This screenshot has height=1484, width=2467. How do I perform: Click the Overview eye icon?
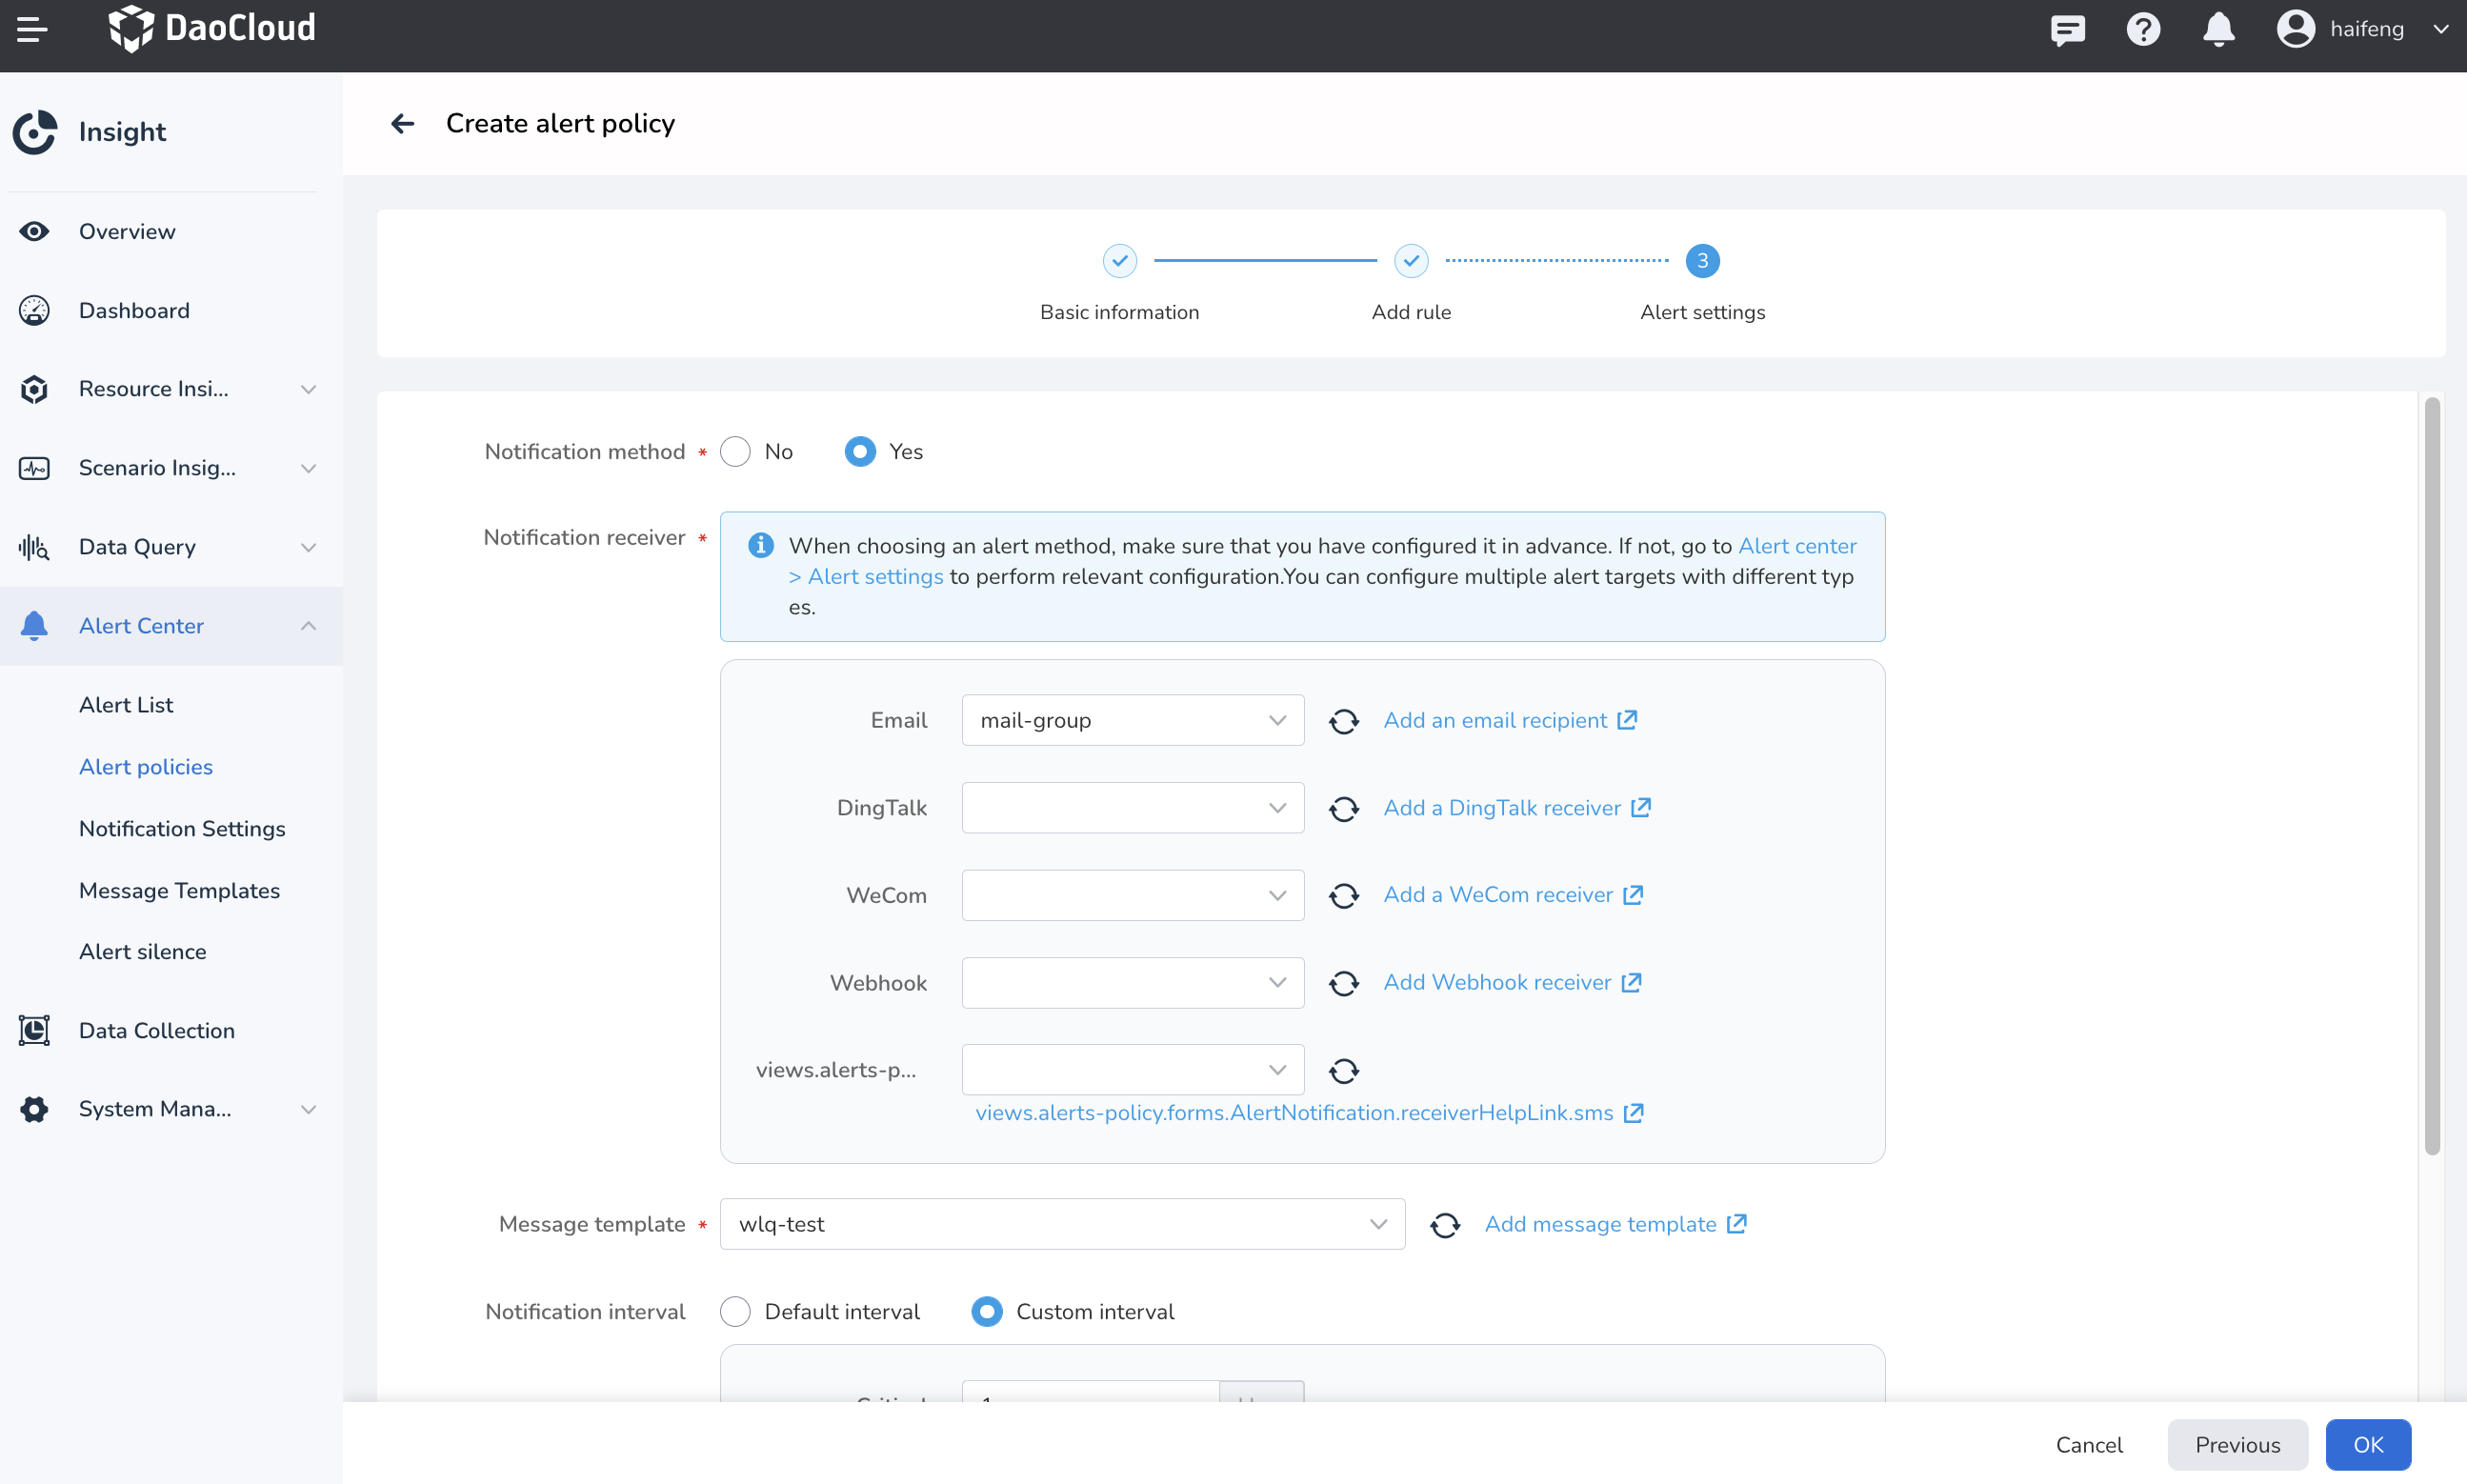click(x=34, y=231)
